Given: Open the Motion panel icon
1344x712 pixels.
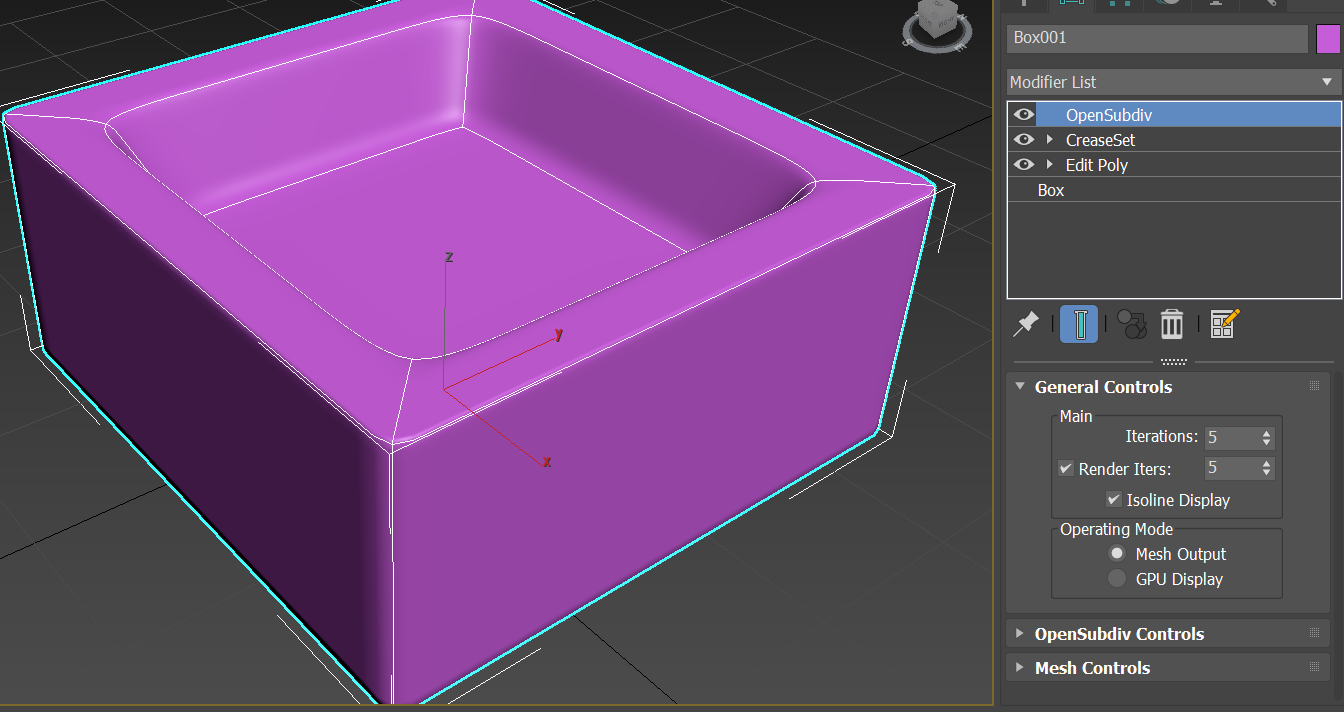Looking at the screenshot, I should pyautogui.click(x=1166, y=5).
